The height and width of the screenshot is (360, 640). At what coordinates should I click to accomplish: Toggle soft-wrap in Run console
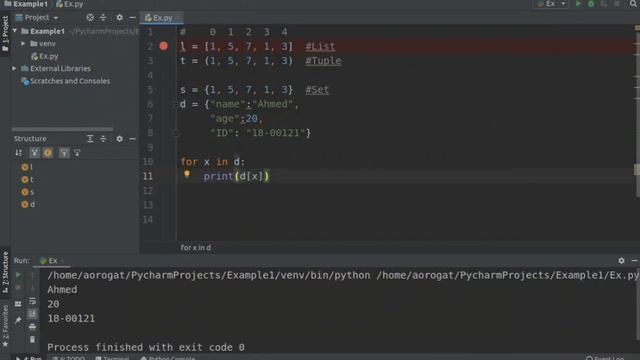(32, 301)
